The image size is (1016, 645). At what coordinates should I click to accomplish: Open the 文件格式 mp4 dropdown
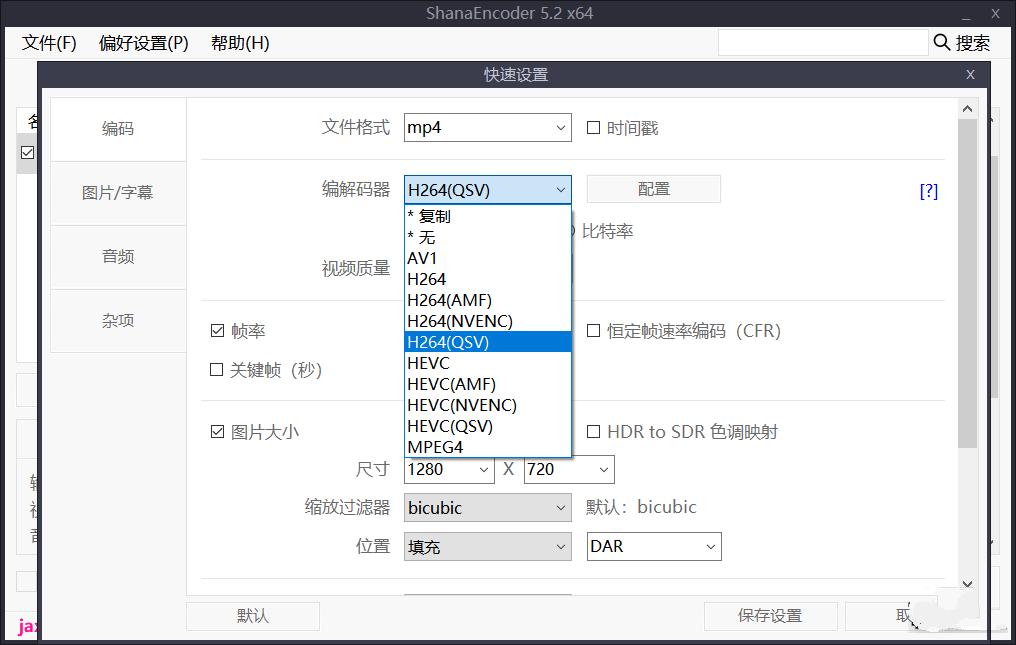pyautogui.click(x=487, y=128)
